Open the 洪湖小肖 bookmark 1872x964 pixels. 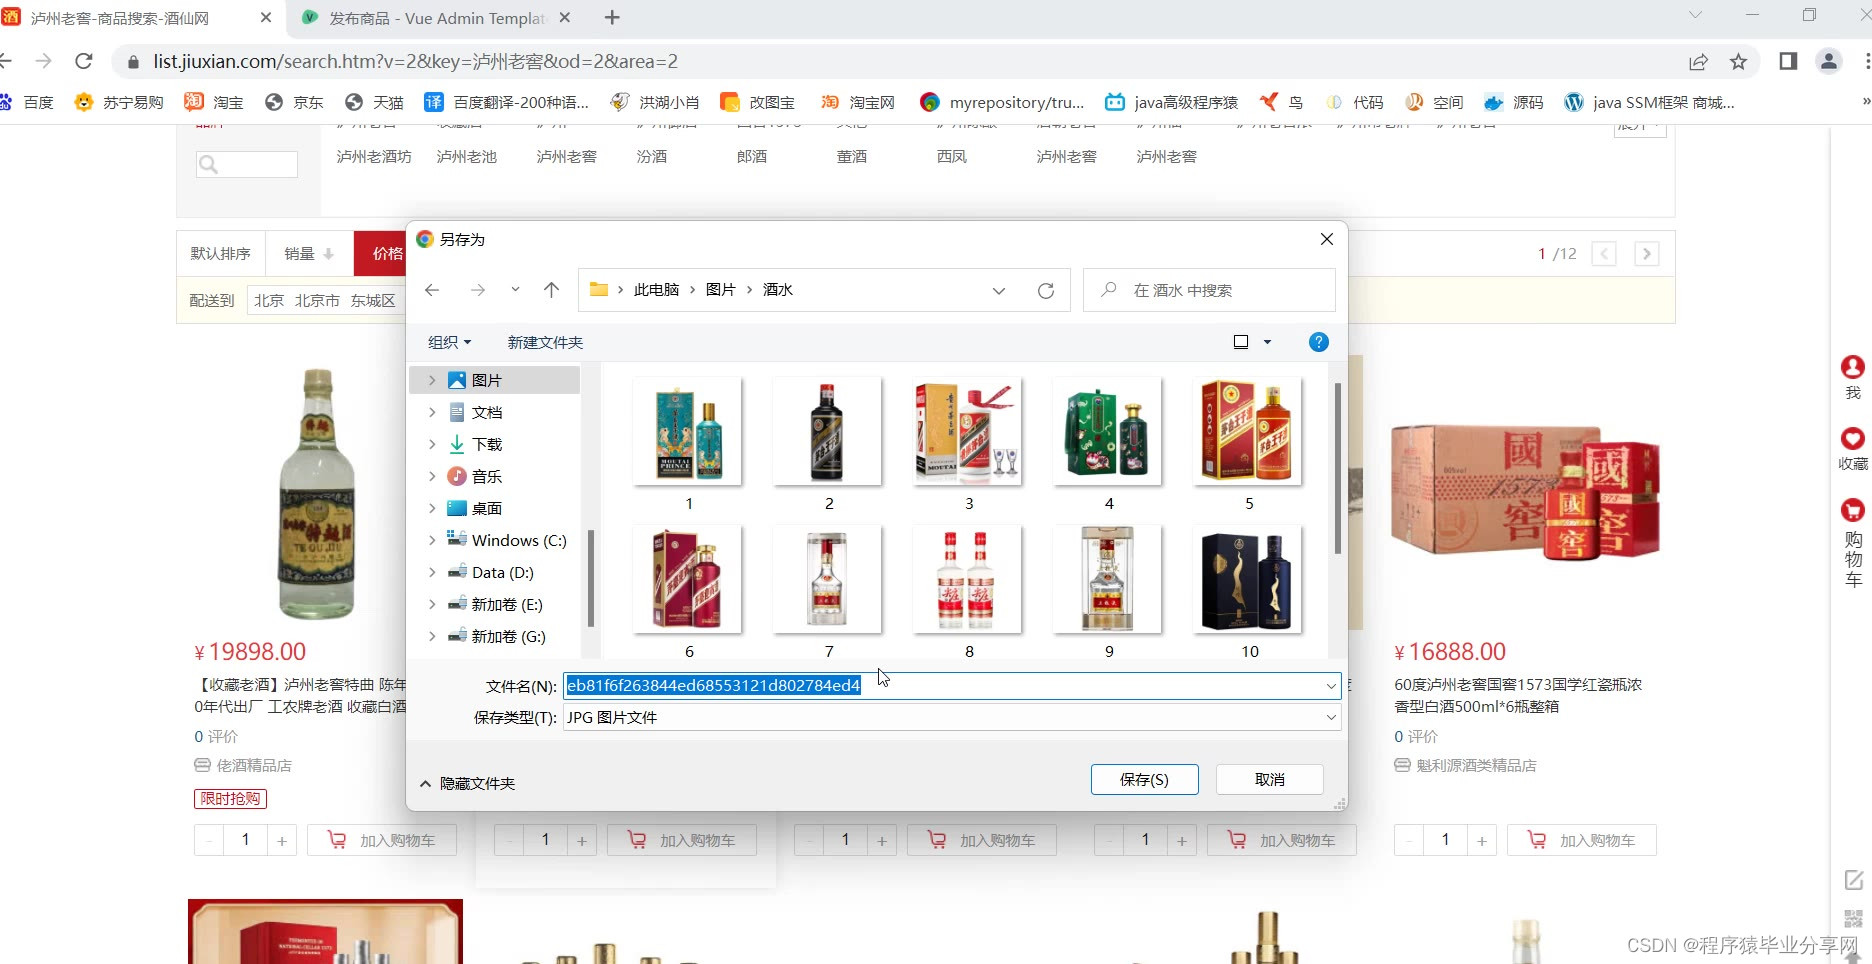(x=655, y=102)
